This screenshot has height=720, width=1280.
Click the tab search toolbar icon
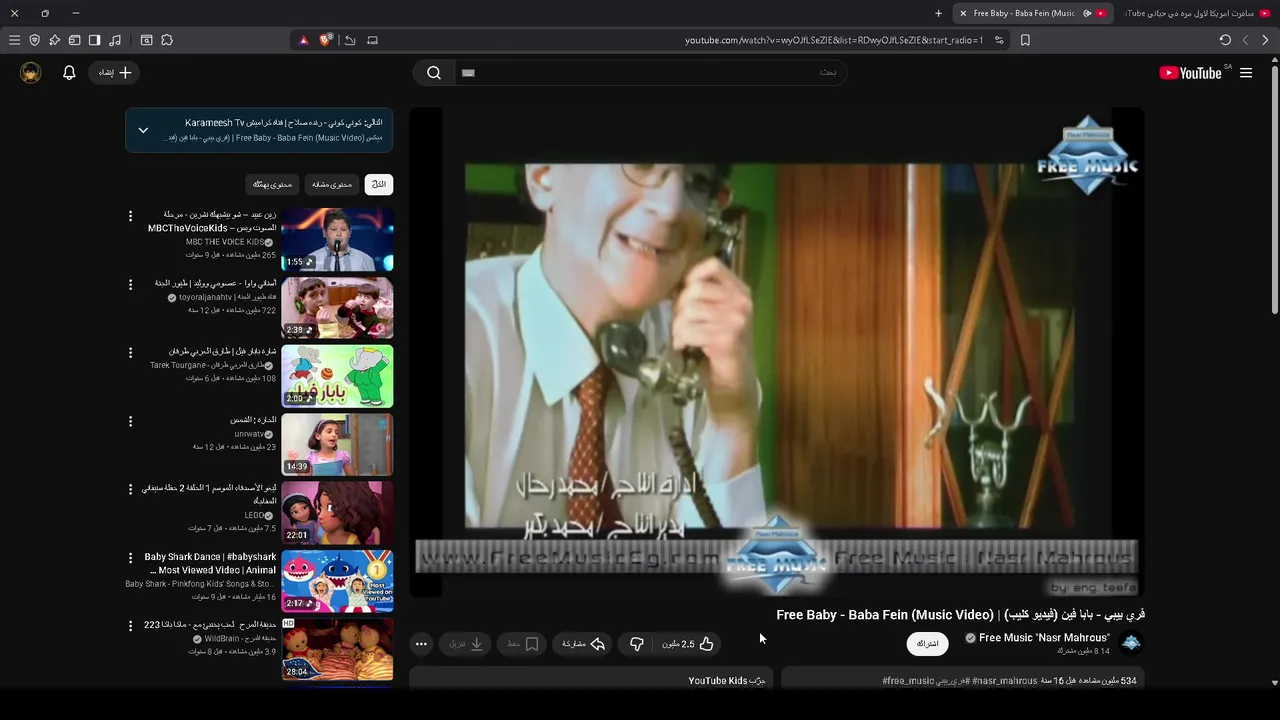(146, 40)
